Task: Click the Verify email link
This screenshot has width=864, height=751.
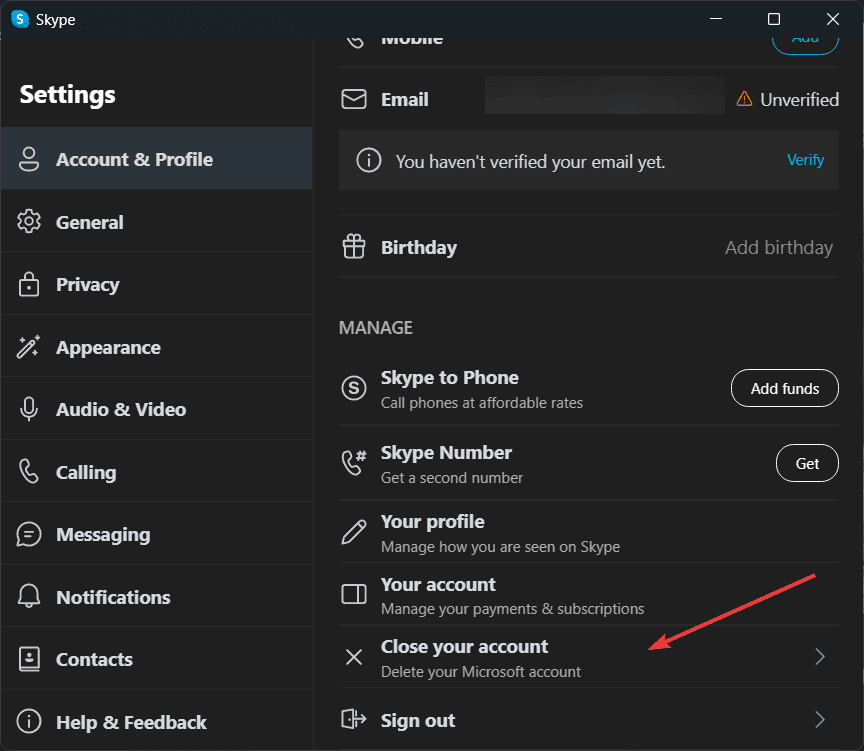Action: [805, 160]
